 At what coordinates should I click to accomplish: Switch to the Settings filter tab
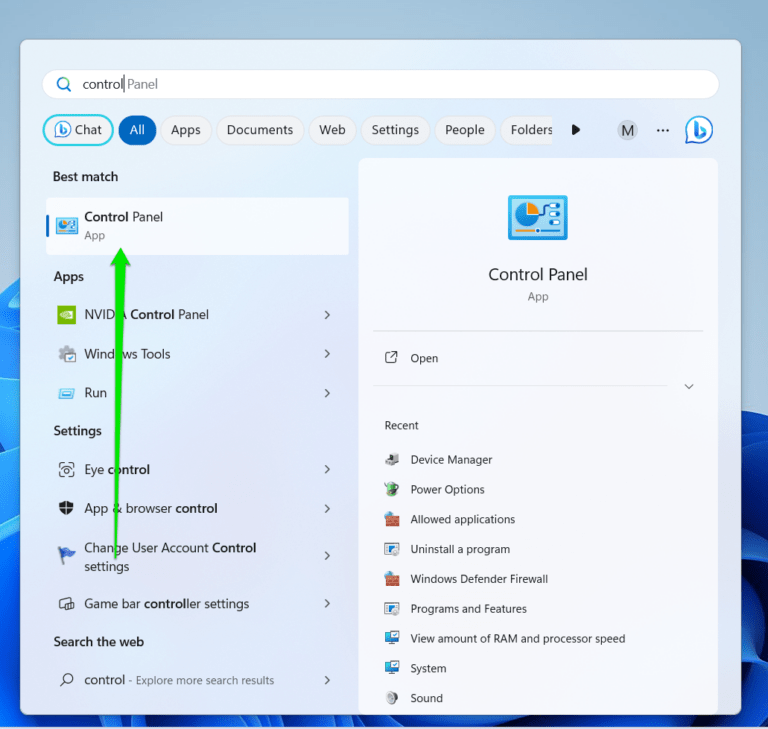coord(395,130)
